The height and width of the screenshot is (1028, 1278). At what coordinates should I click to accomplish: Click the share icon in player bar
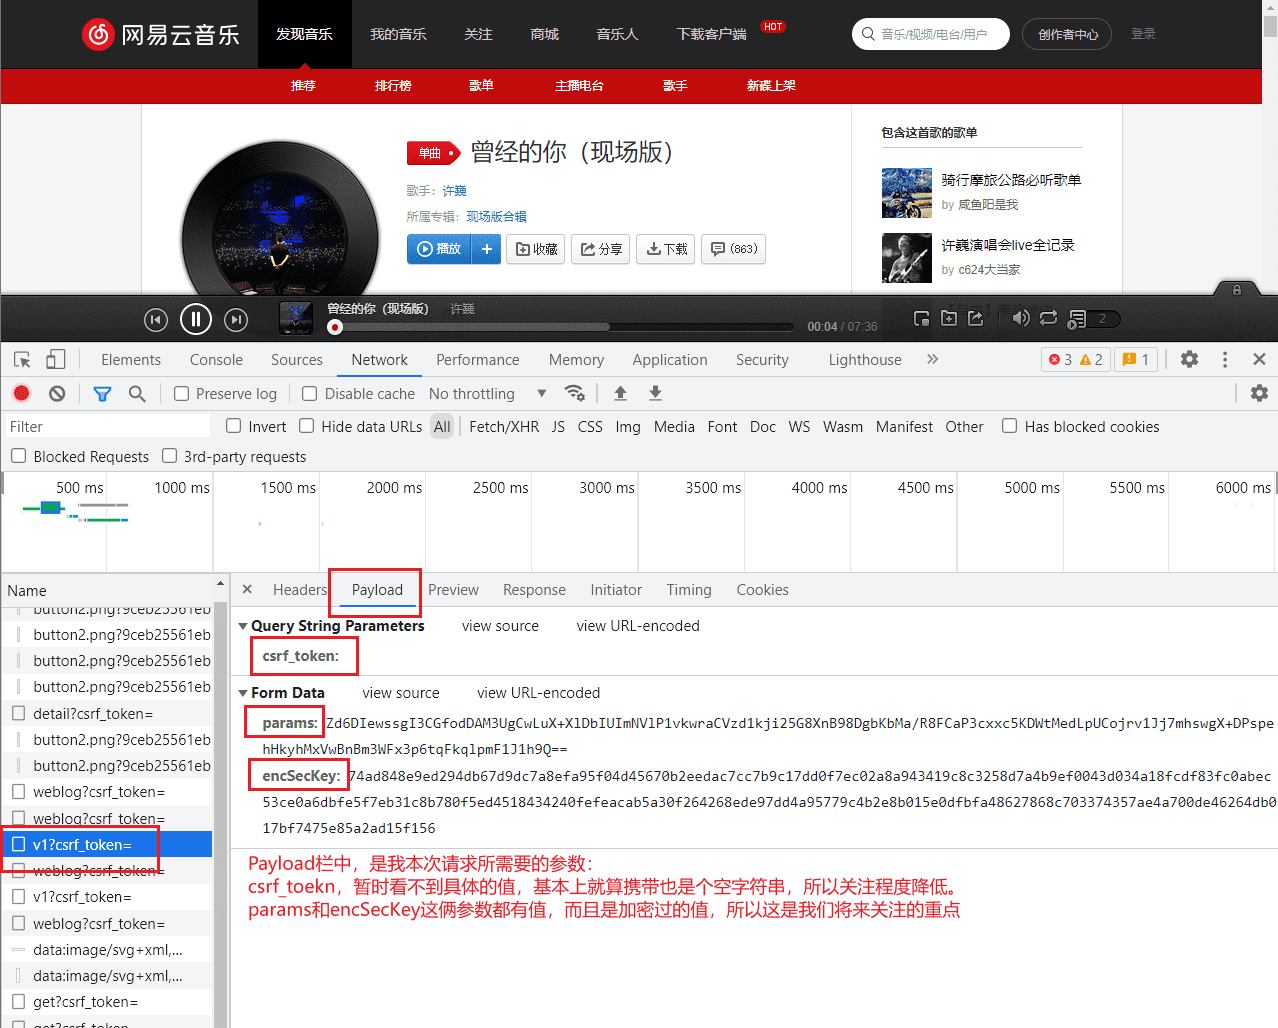coord(976,318)
